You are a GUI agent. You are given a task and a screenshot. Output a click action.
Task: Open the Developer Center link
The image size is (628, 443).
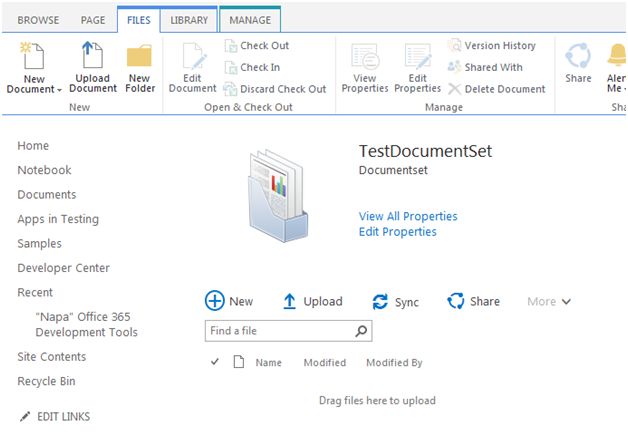[64, 268]
